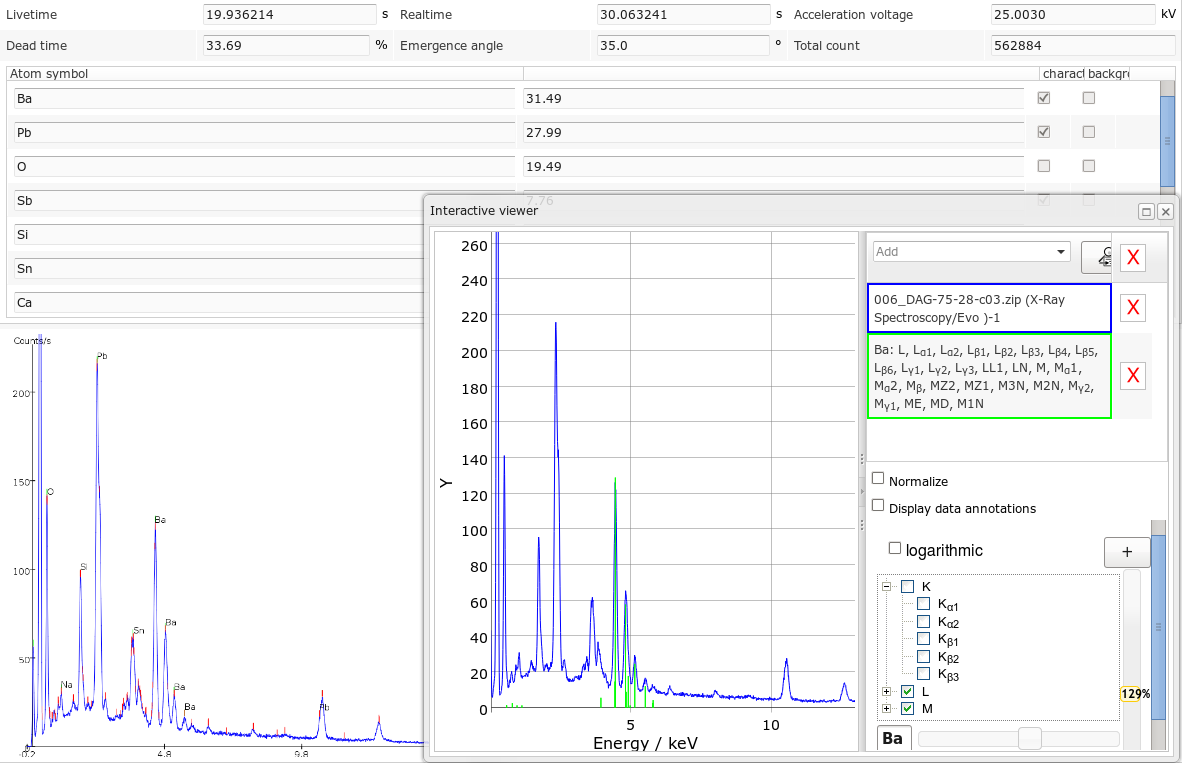Click the plus button beside logarithmic
The height and width of the screenshot is (763, 1182).
(x=1126, y=551)
